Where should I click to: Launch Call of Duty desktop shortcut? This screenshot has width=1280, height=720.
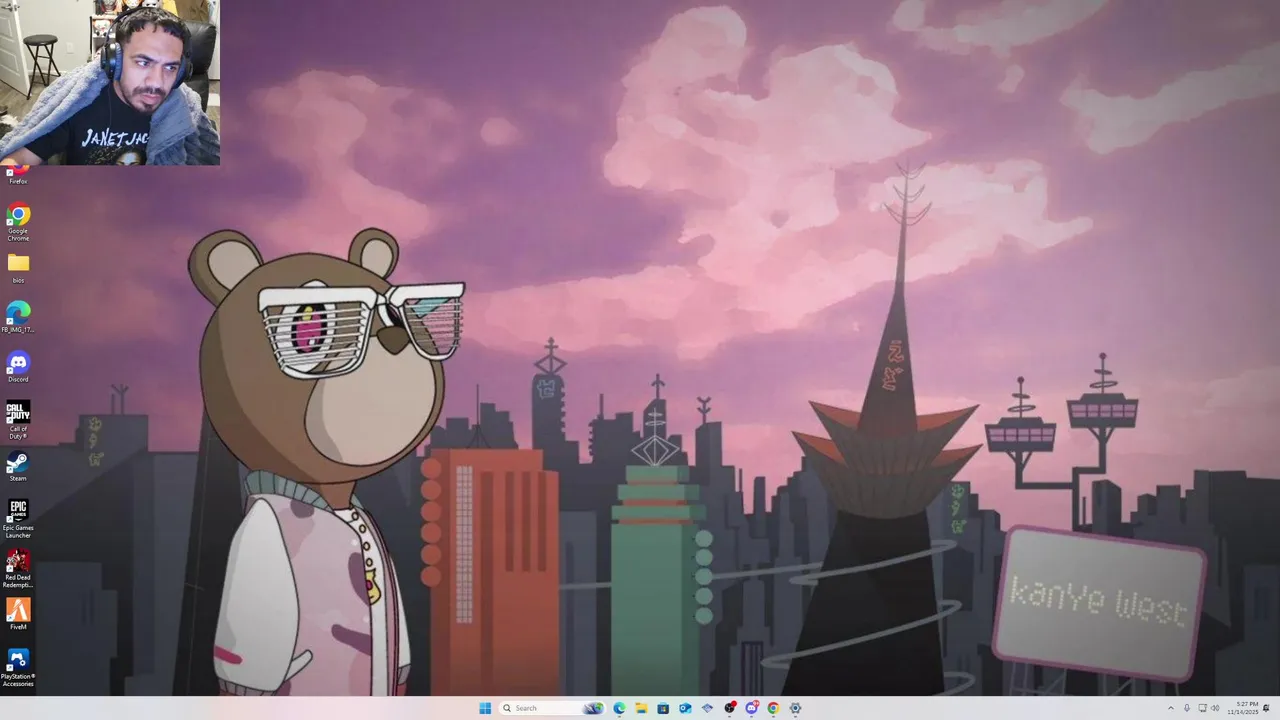coord(18,420)
